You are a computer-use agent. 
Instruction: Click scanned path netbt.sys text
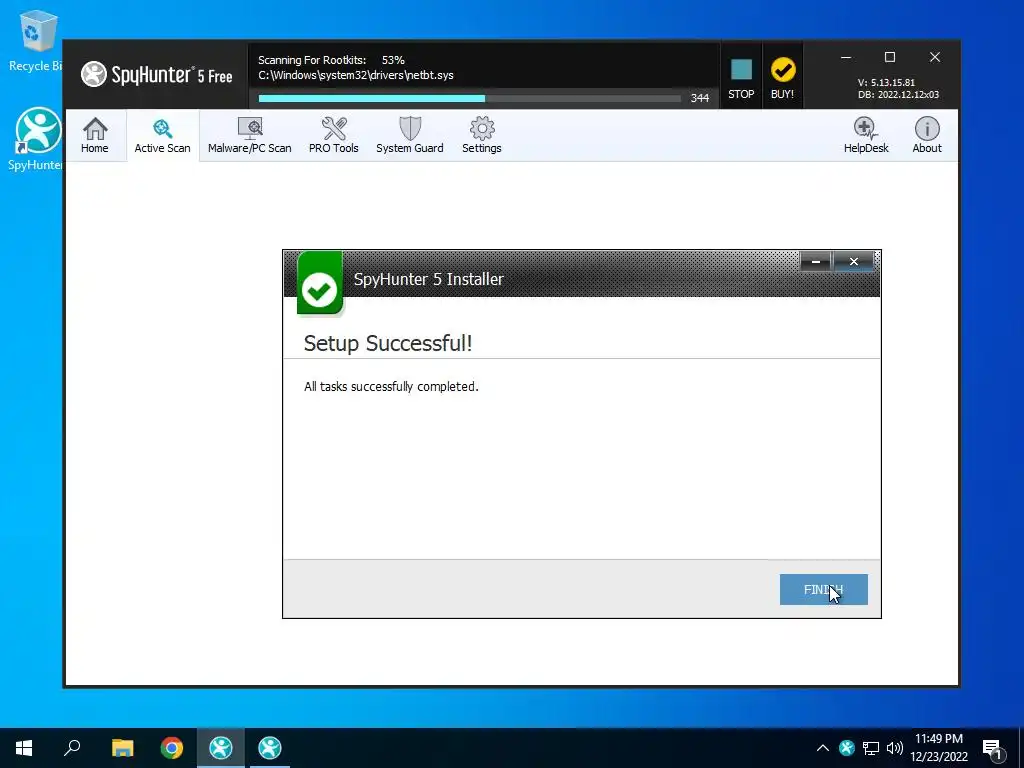point(356,75)
